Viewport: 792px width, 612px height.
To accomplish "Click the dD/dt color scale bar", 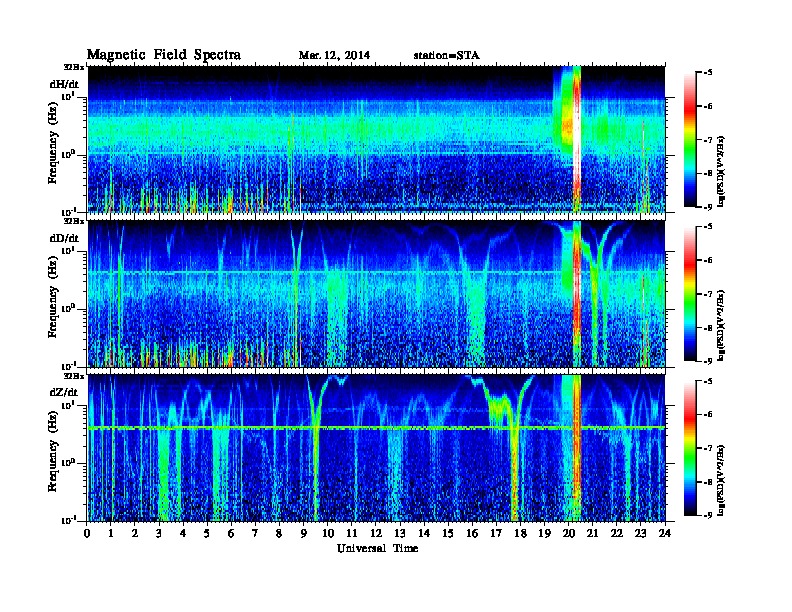I will point(689,293).
